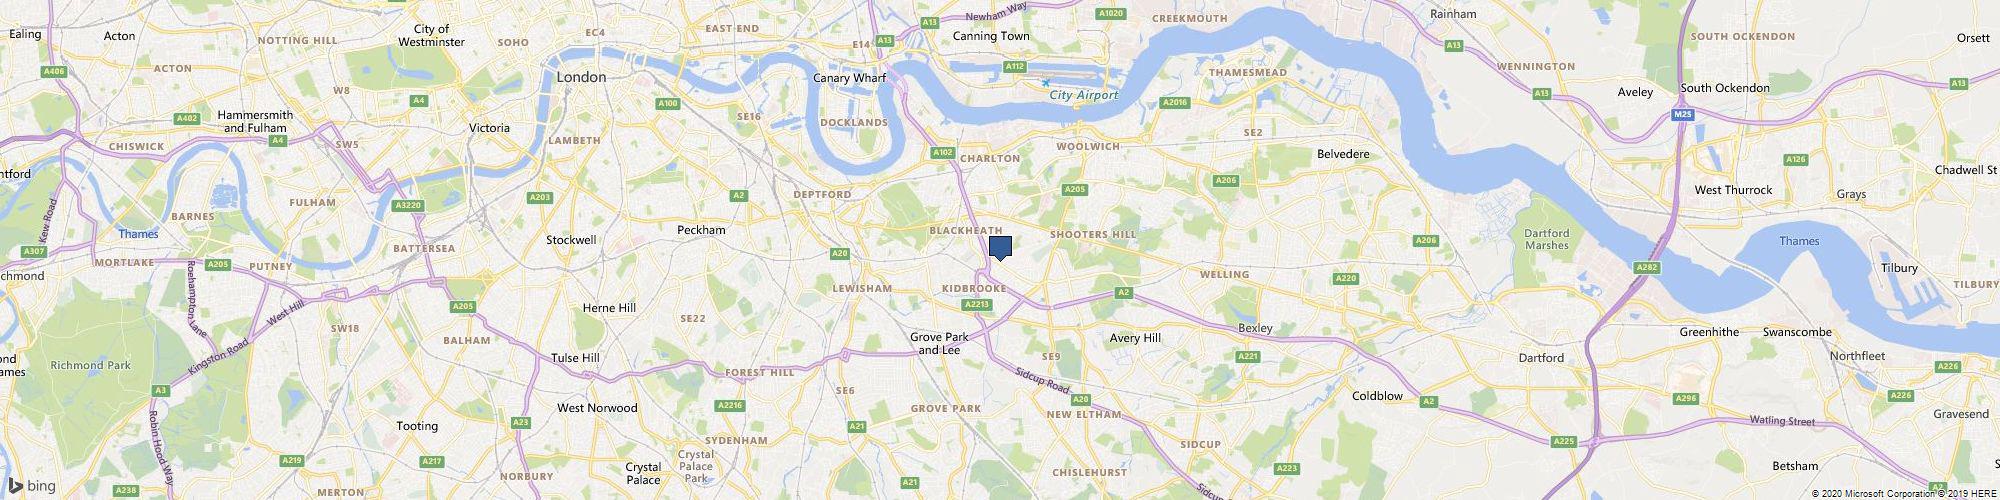Select the Canary Wharf label
Image resolution: width=2000 pixels, height=500 pixels.
click(849, 78)
